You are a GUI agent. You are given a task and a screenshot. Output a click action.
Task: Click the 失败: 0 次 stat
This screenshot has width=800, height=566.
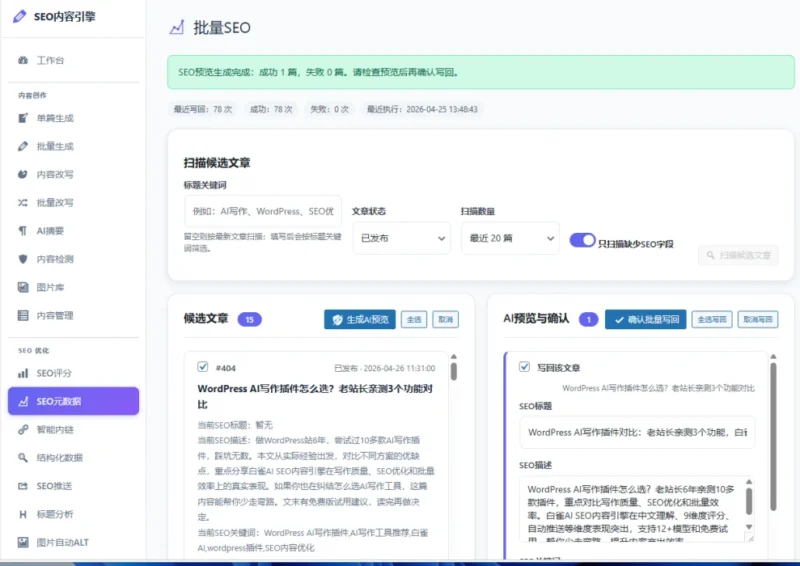pos(330,109)
